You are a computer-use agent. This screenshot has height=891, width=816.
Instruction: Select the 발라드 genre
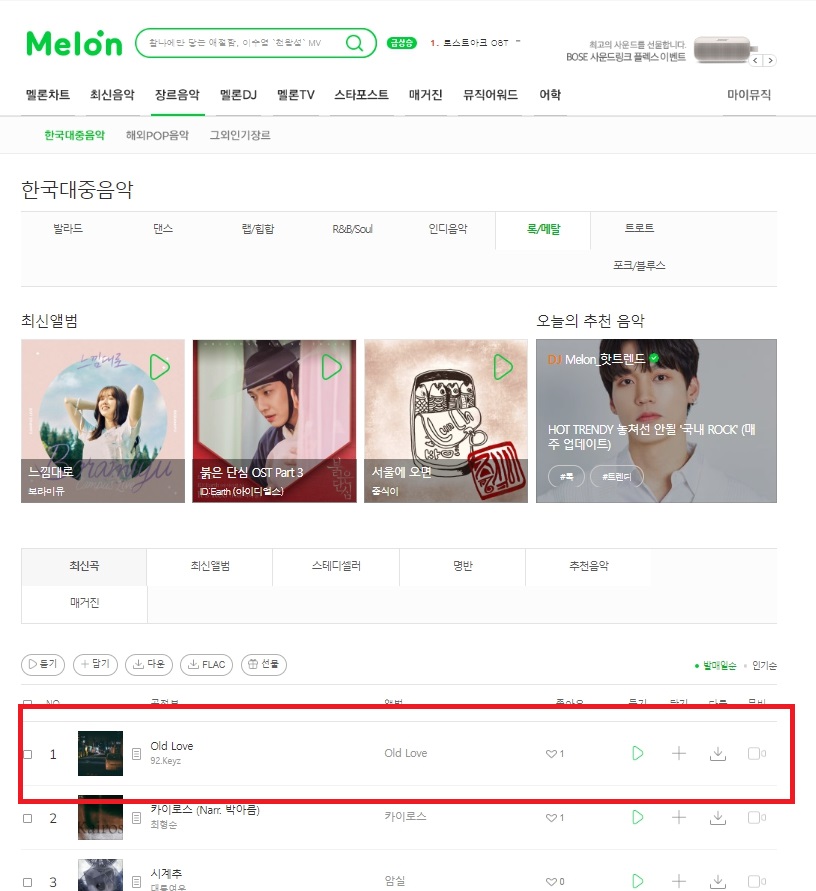[x=68, y=228]
